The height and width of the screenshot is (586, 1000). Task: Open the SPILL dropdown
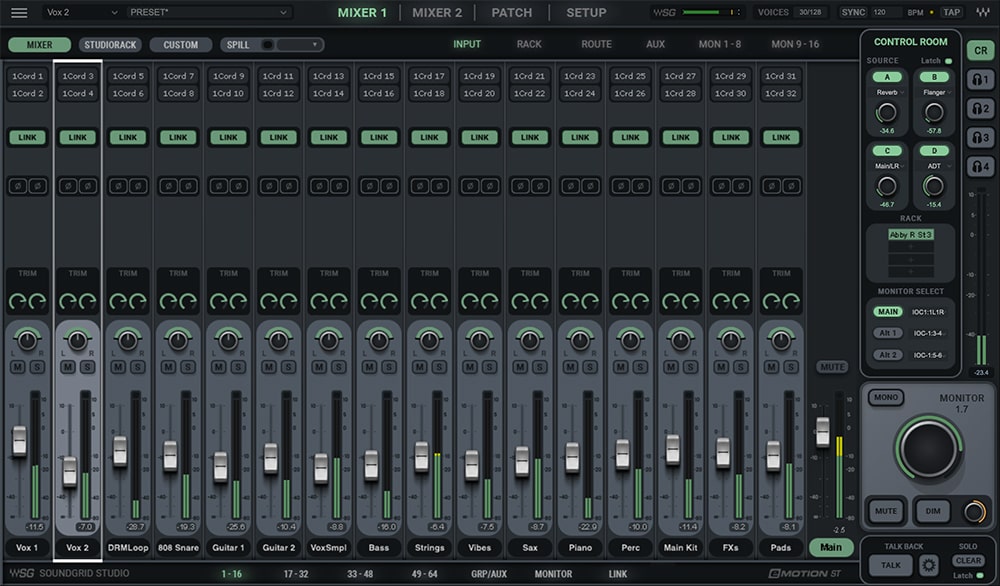coord(316,45)
